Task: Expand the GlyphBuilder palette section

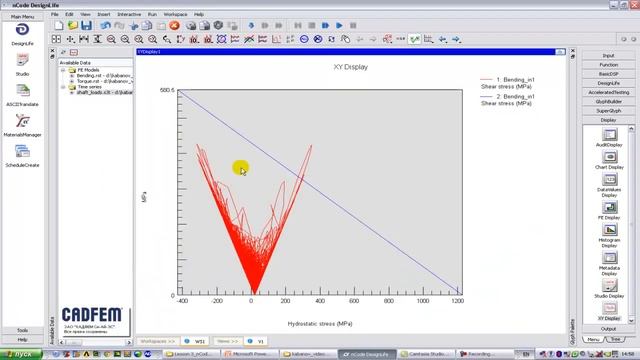Action: point(608,102)
